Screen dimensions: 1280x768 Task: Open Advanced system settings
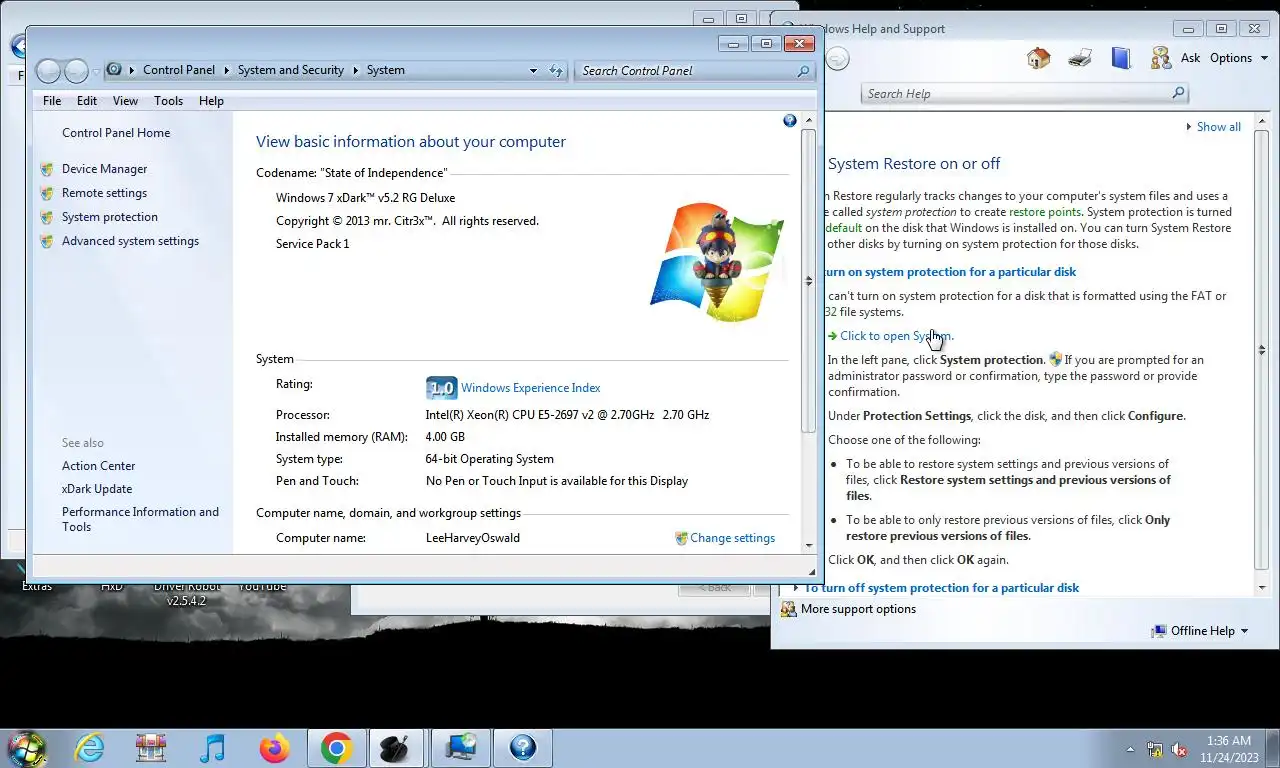click(130, 241)
